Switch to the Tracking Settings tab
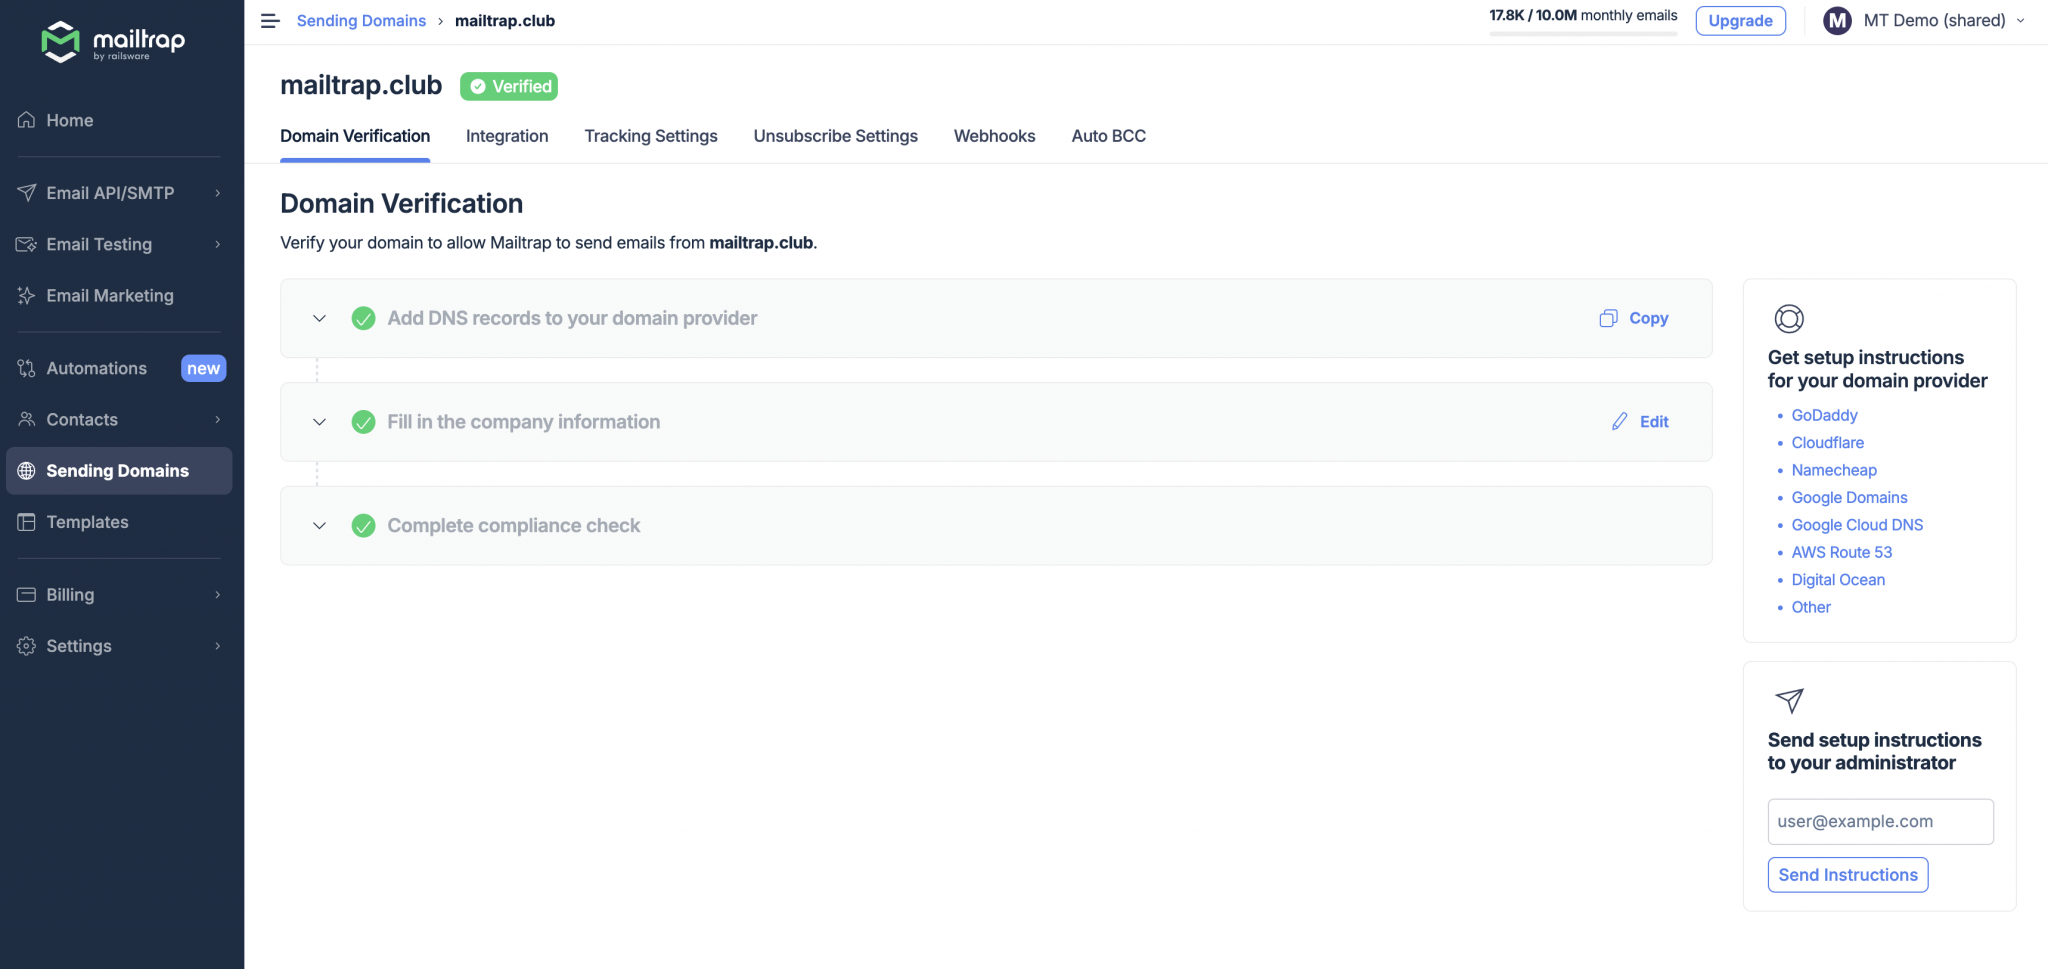Screen dimensions: 2048x969 pos(651,136)
